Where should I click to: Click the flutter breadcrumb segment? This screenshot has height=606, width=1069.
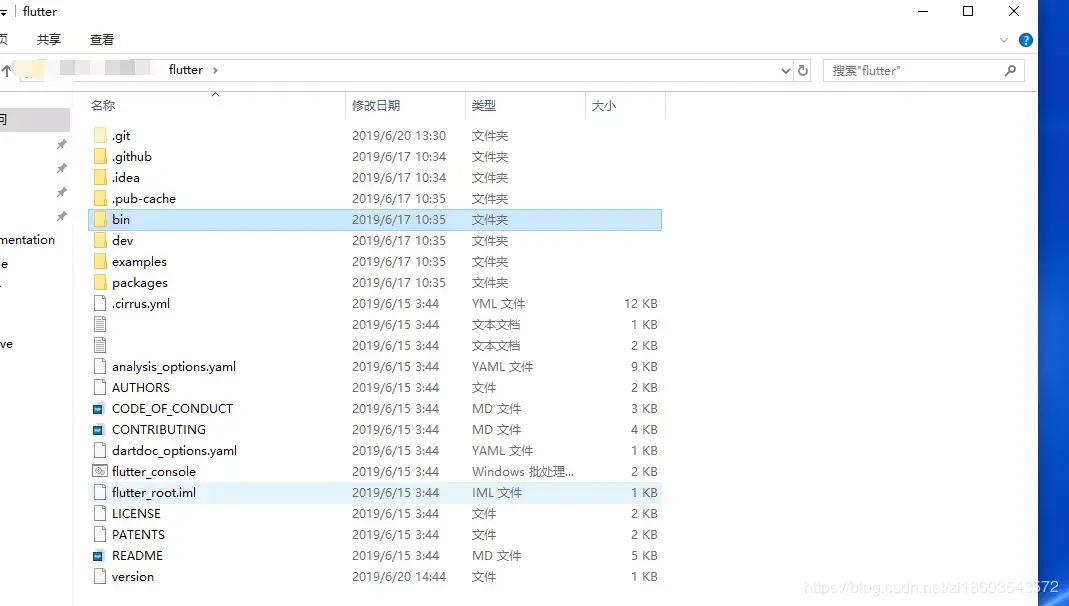tap(185, 70)
